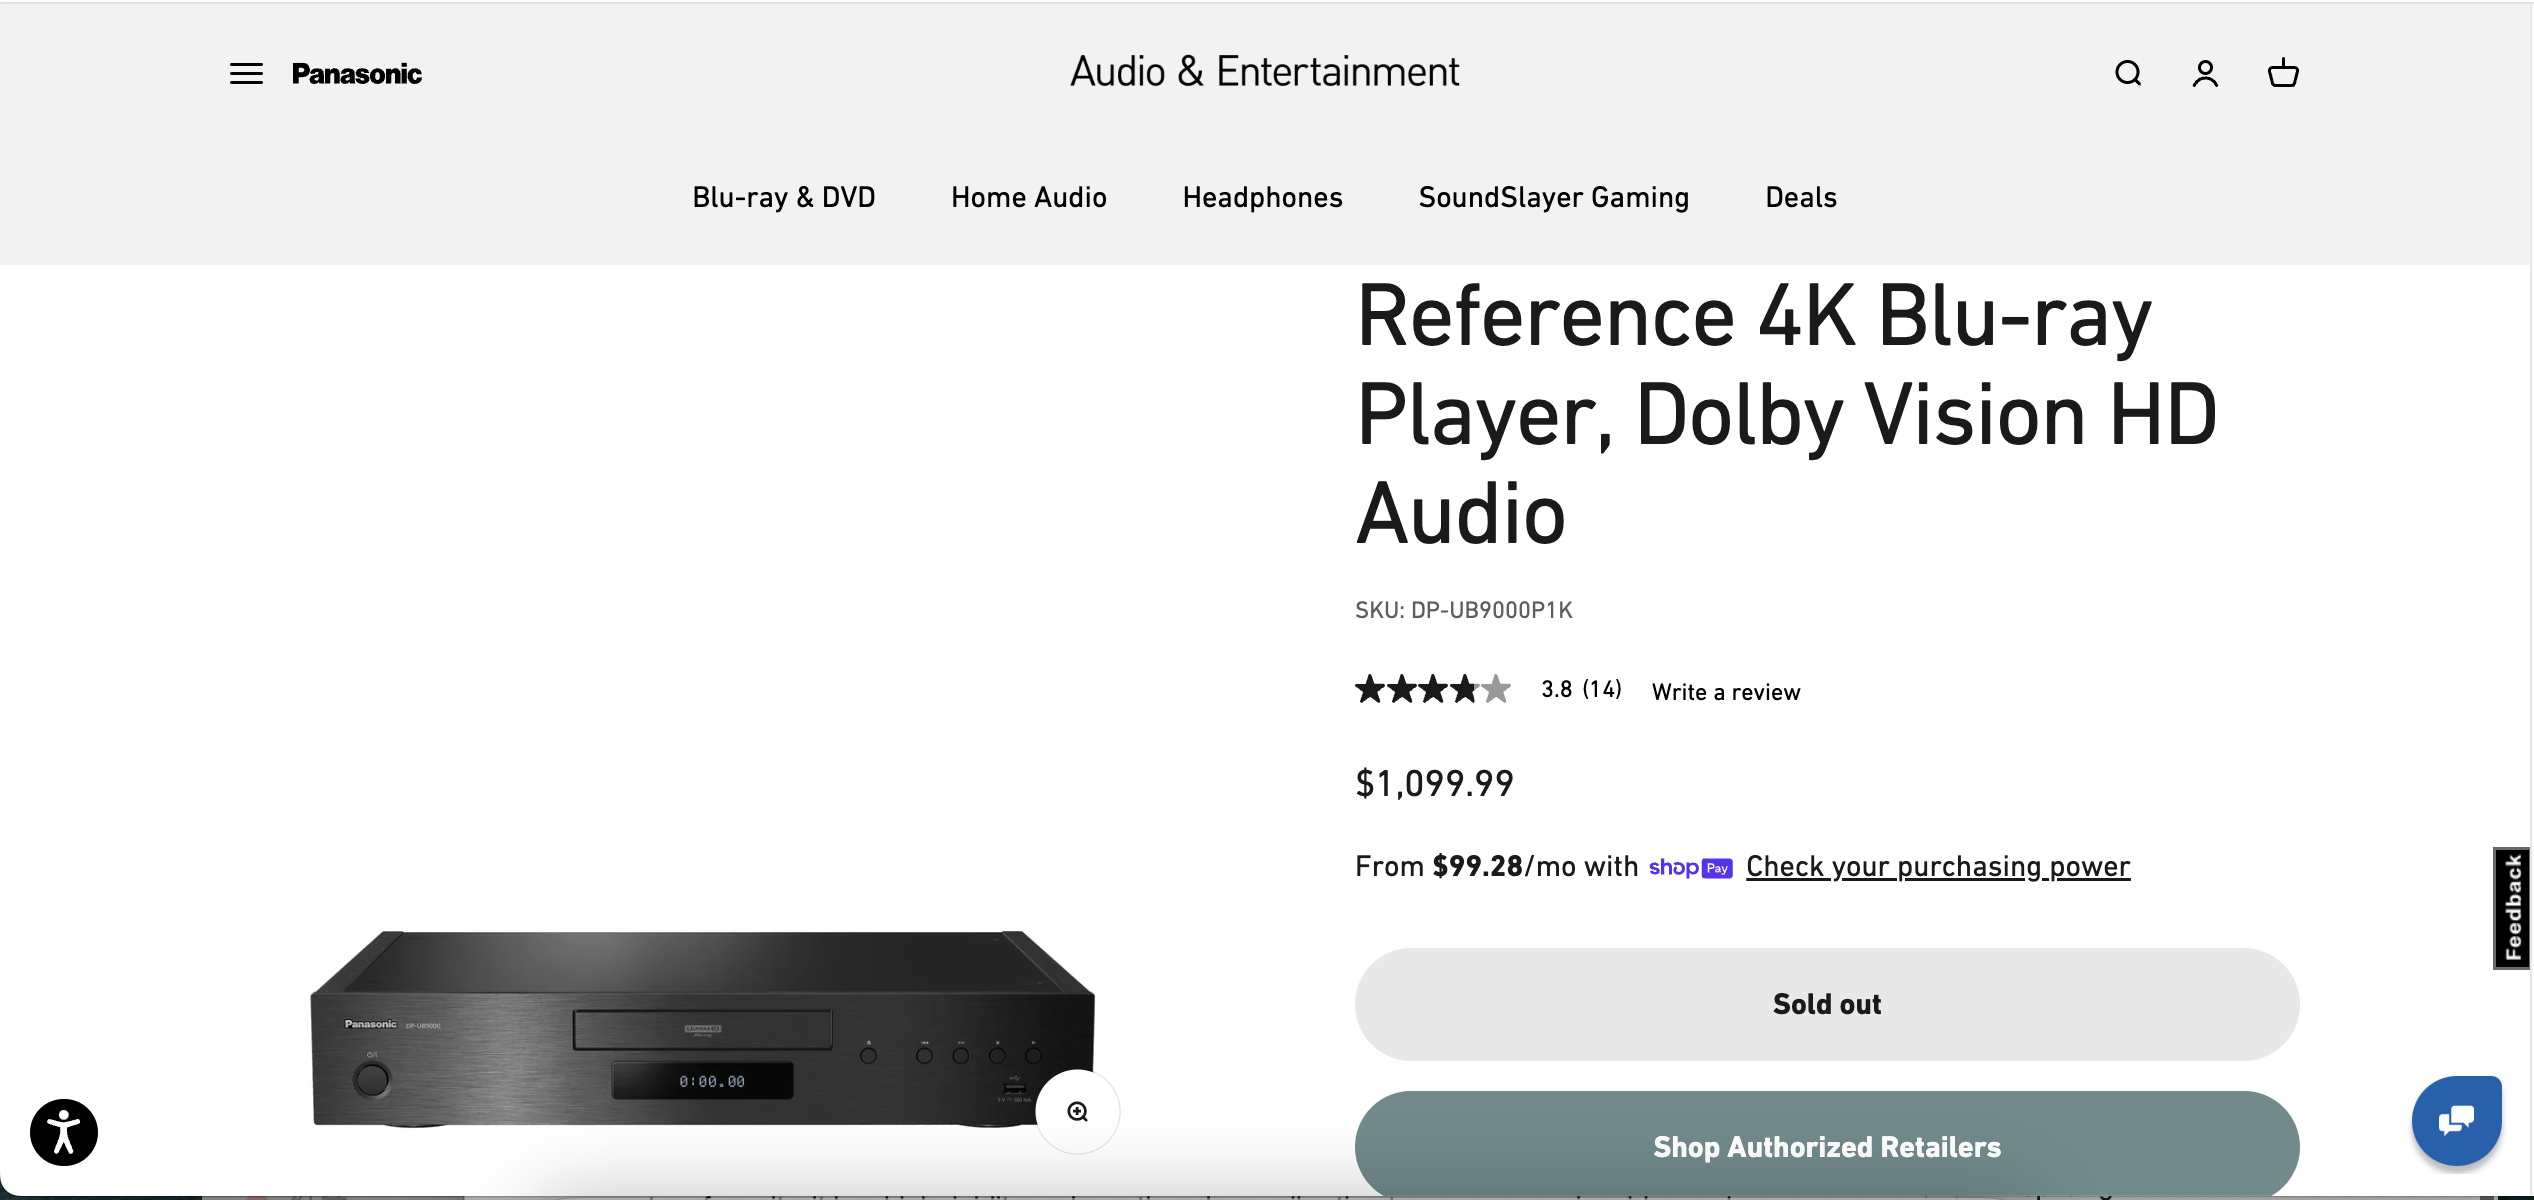The image size is (2534, 1200).
Task: Open the shopping cart icon
Action: pos(2283,73)
